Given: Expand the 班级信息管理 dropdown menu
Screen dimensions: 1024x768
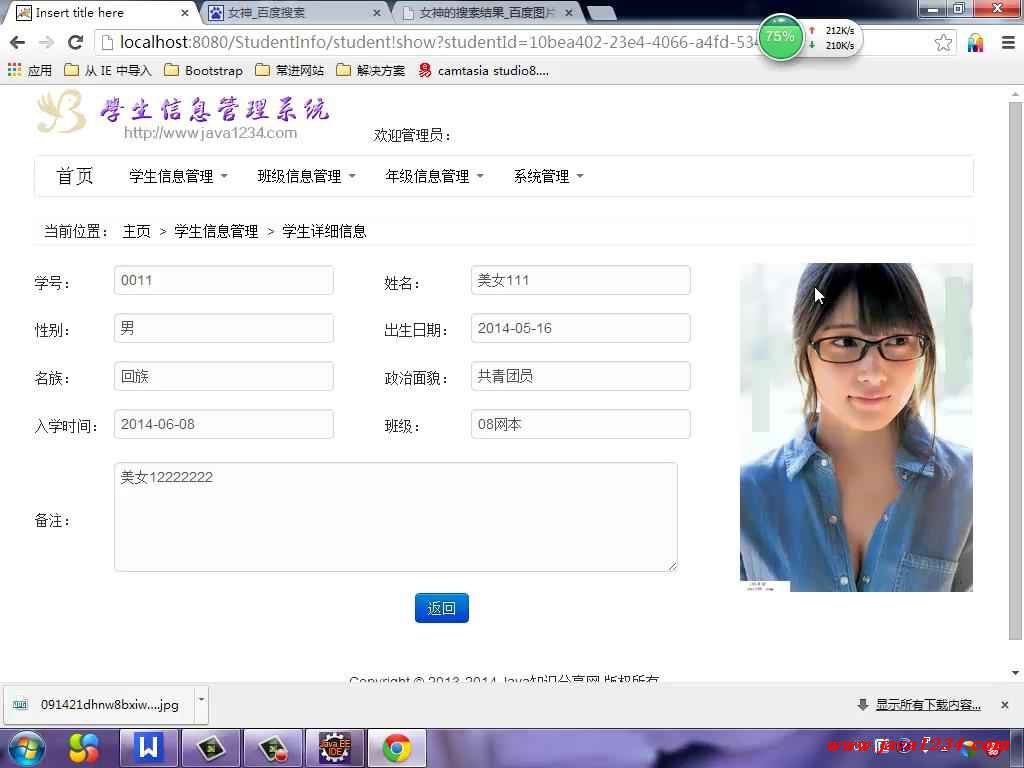Looking at the screenshot, I should click(x=306, y=176).
